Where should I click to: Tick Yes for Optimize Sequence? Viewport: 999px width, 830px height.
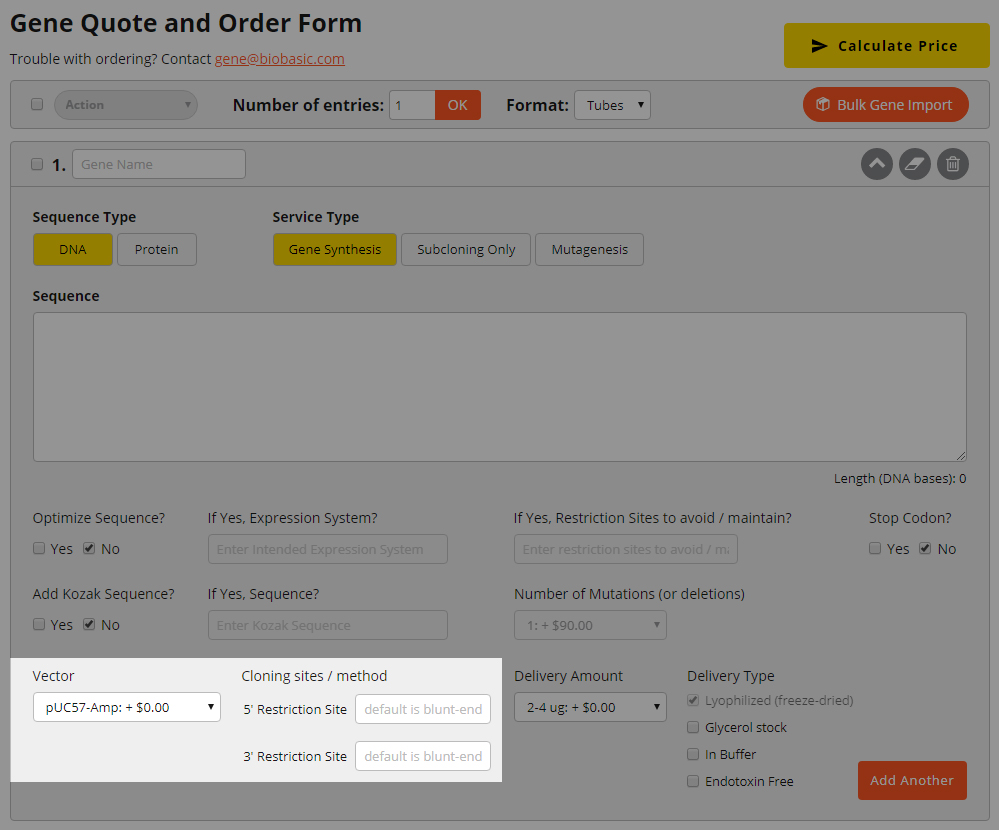39,548
